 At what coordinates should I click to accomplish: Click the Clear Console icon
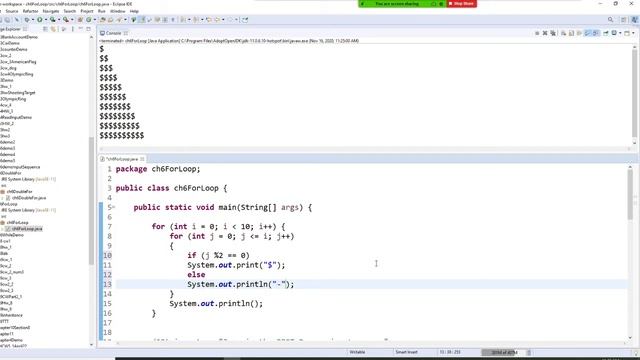pyautogui.click(x=563, y=33)
